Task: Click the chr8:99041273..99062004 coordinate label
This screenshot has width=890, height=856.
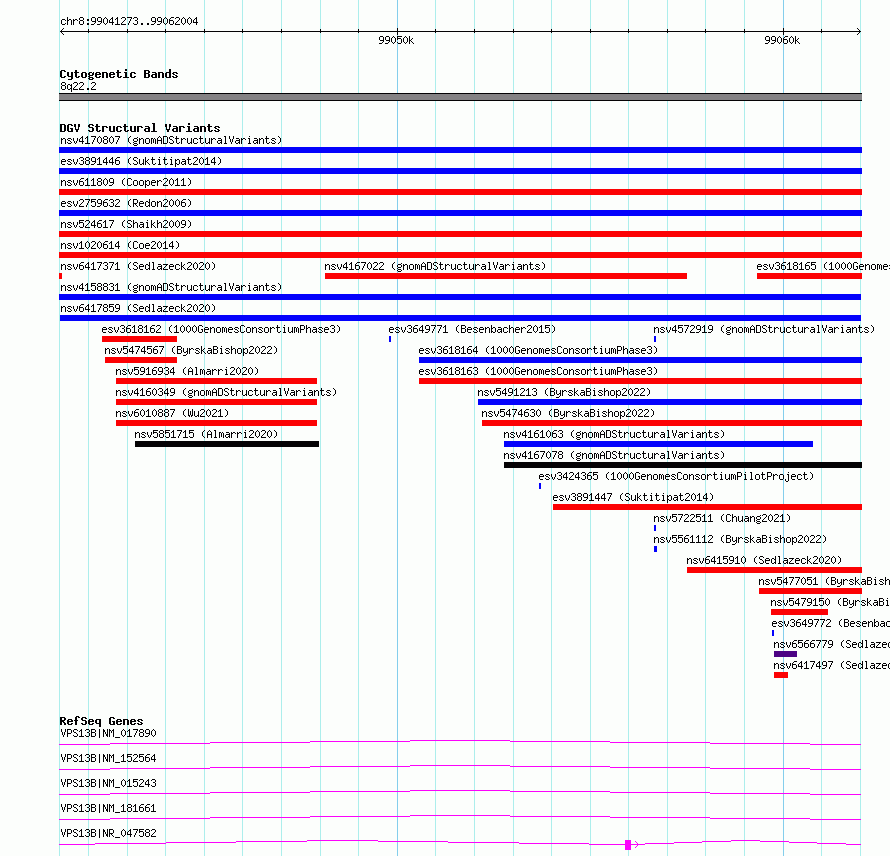Action: pos(129,21)
